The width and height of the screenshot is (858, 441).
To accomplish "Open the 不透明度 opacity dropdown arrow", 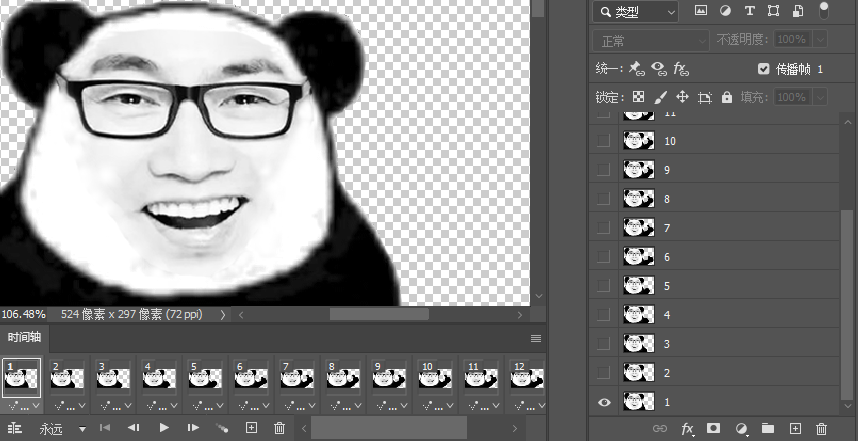I will [x=820, y=39].
